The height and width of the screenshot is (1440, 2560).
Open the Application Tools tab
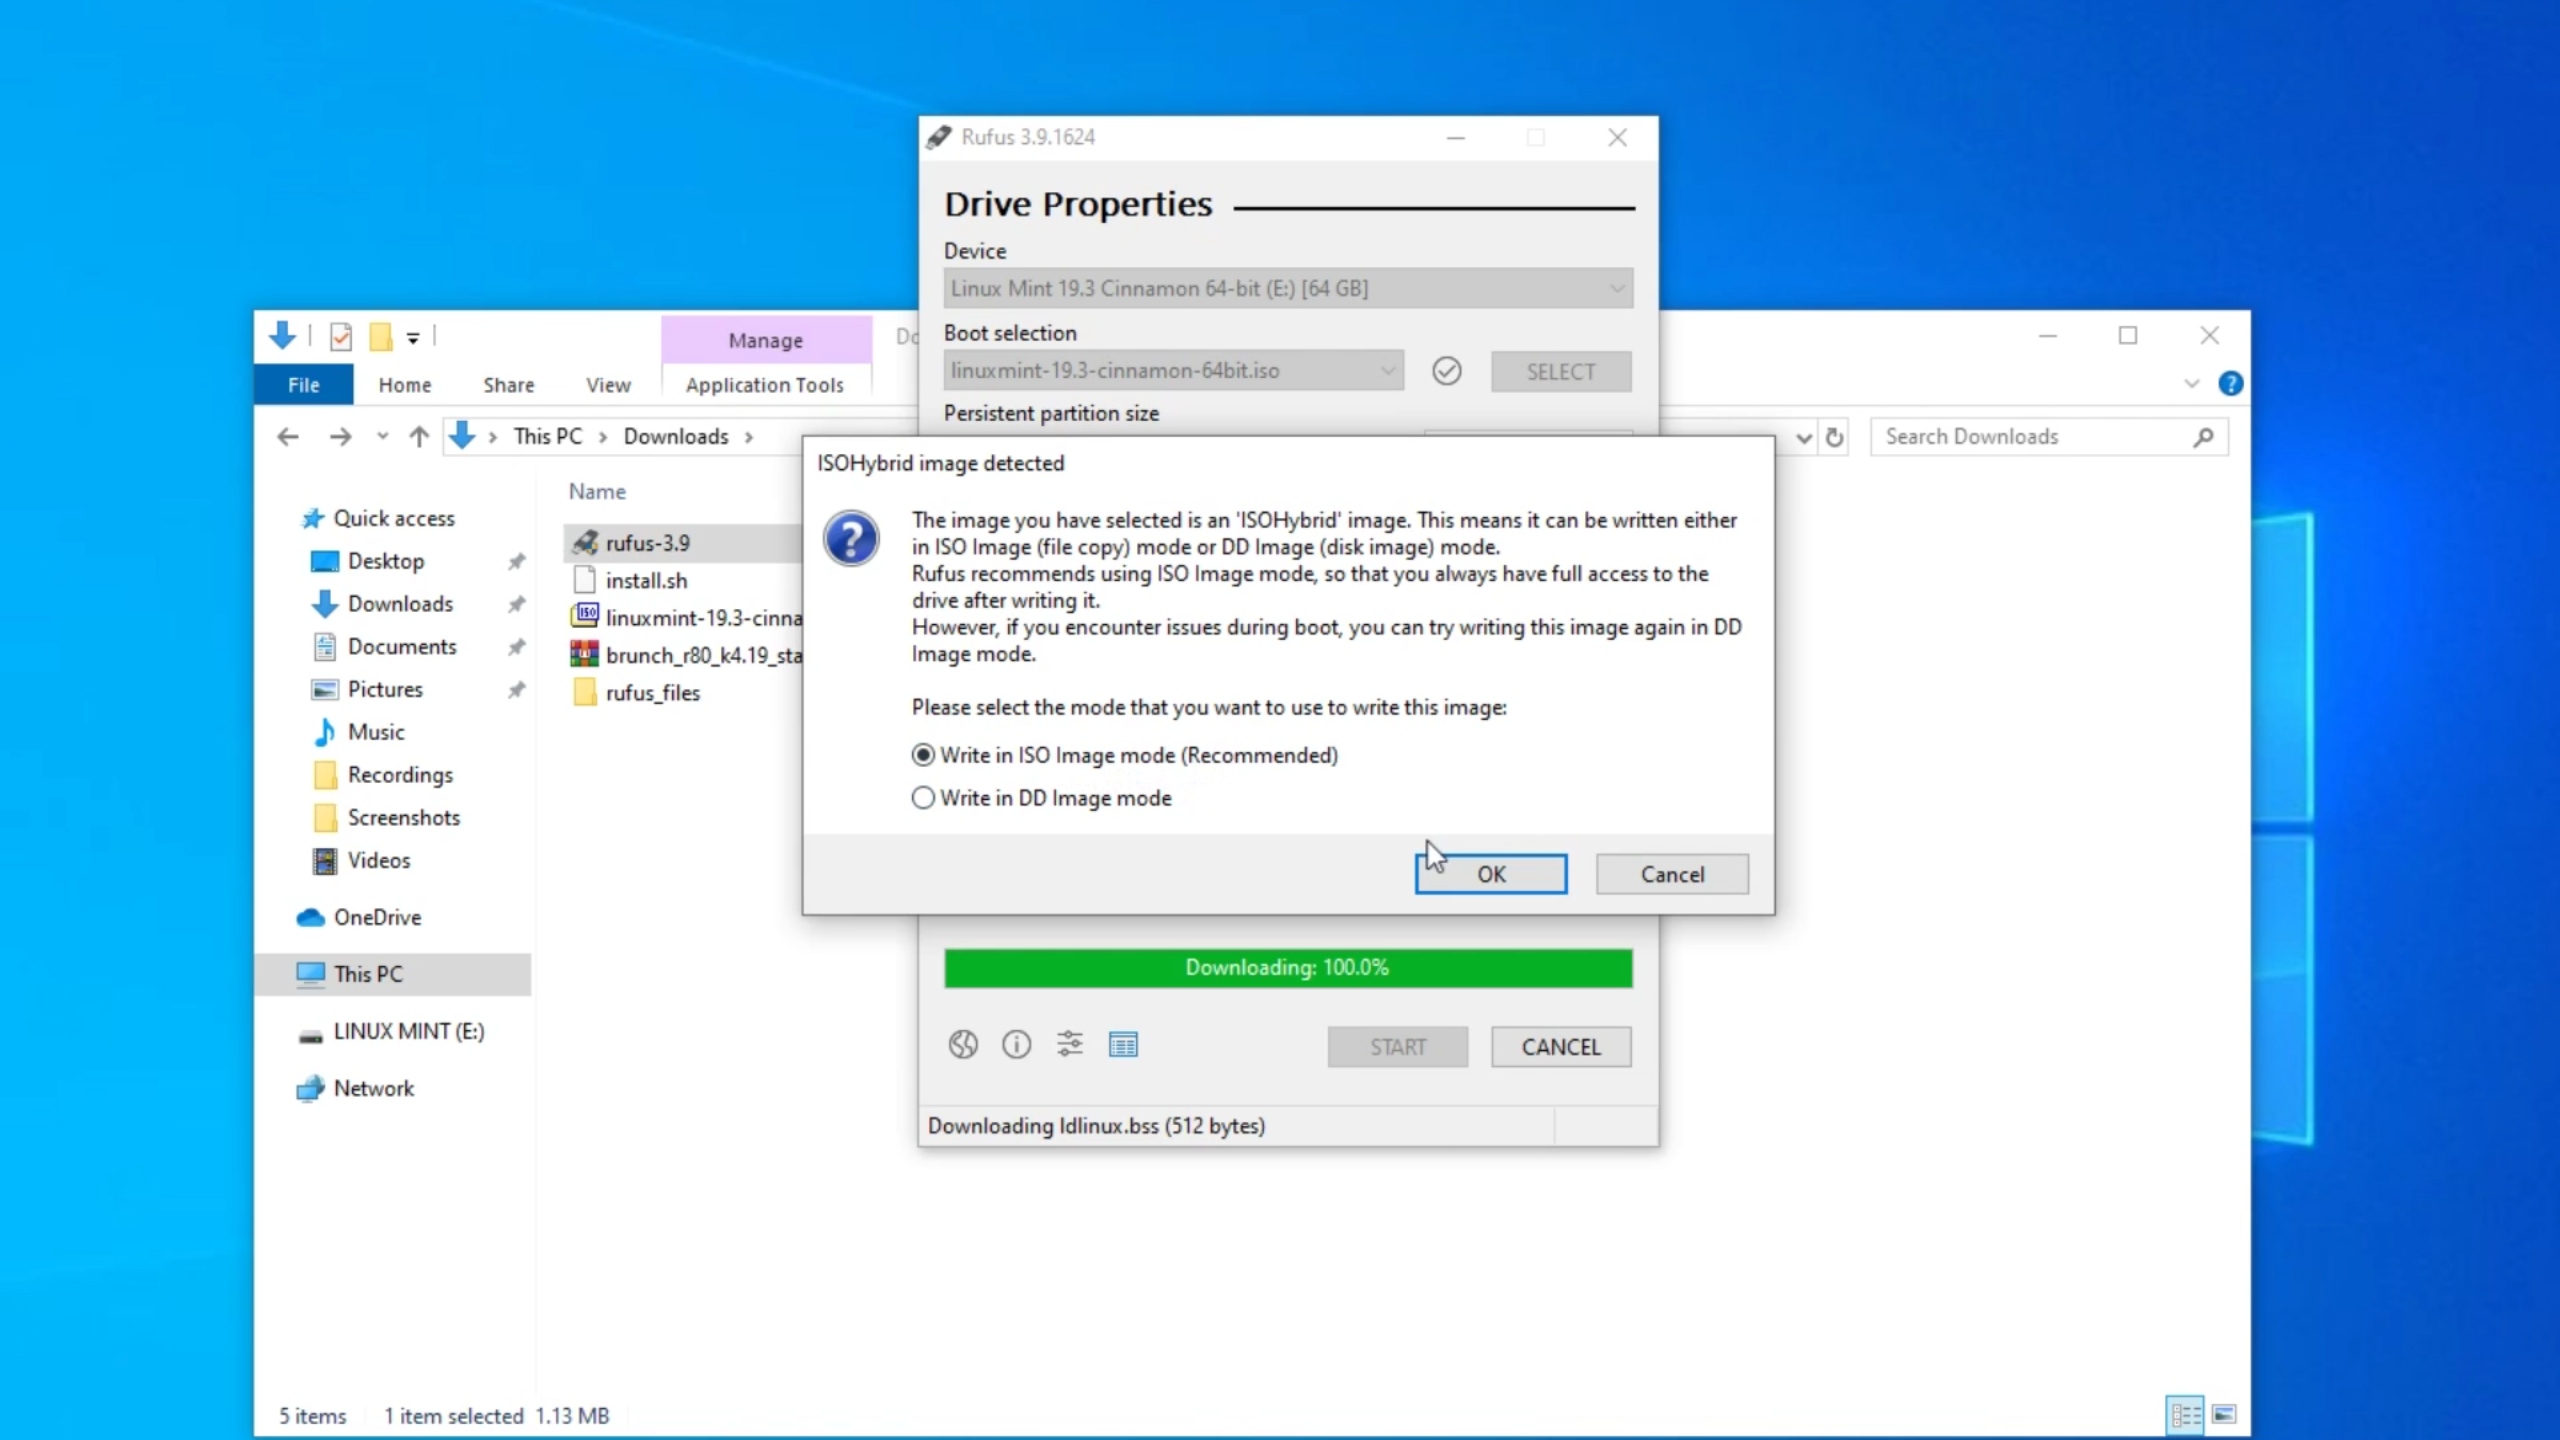point(765,385)
